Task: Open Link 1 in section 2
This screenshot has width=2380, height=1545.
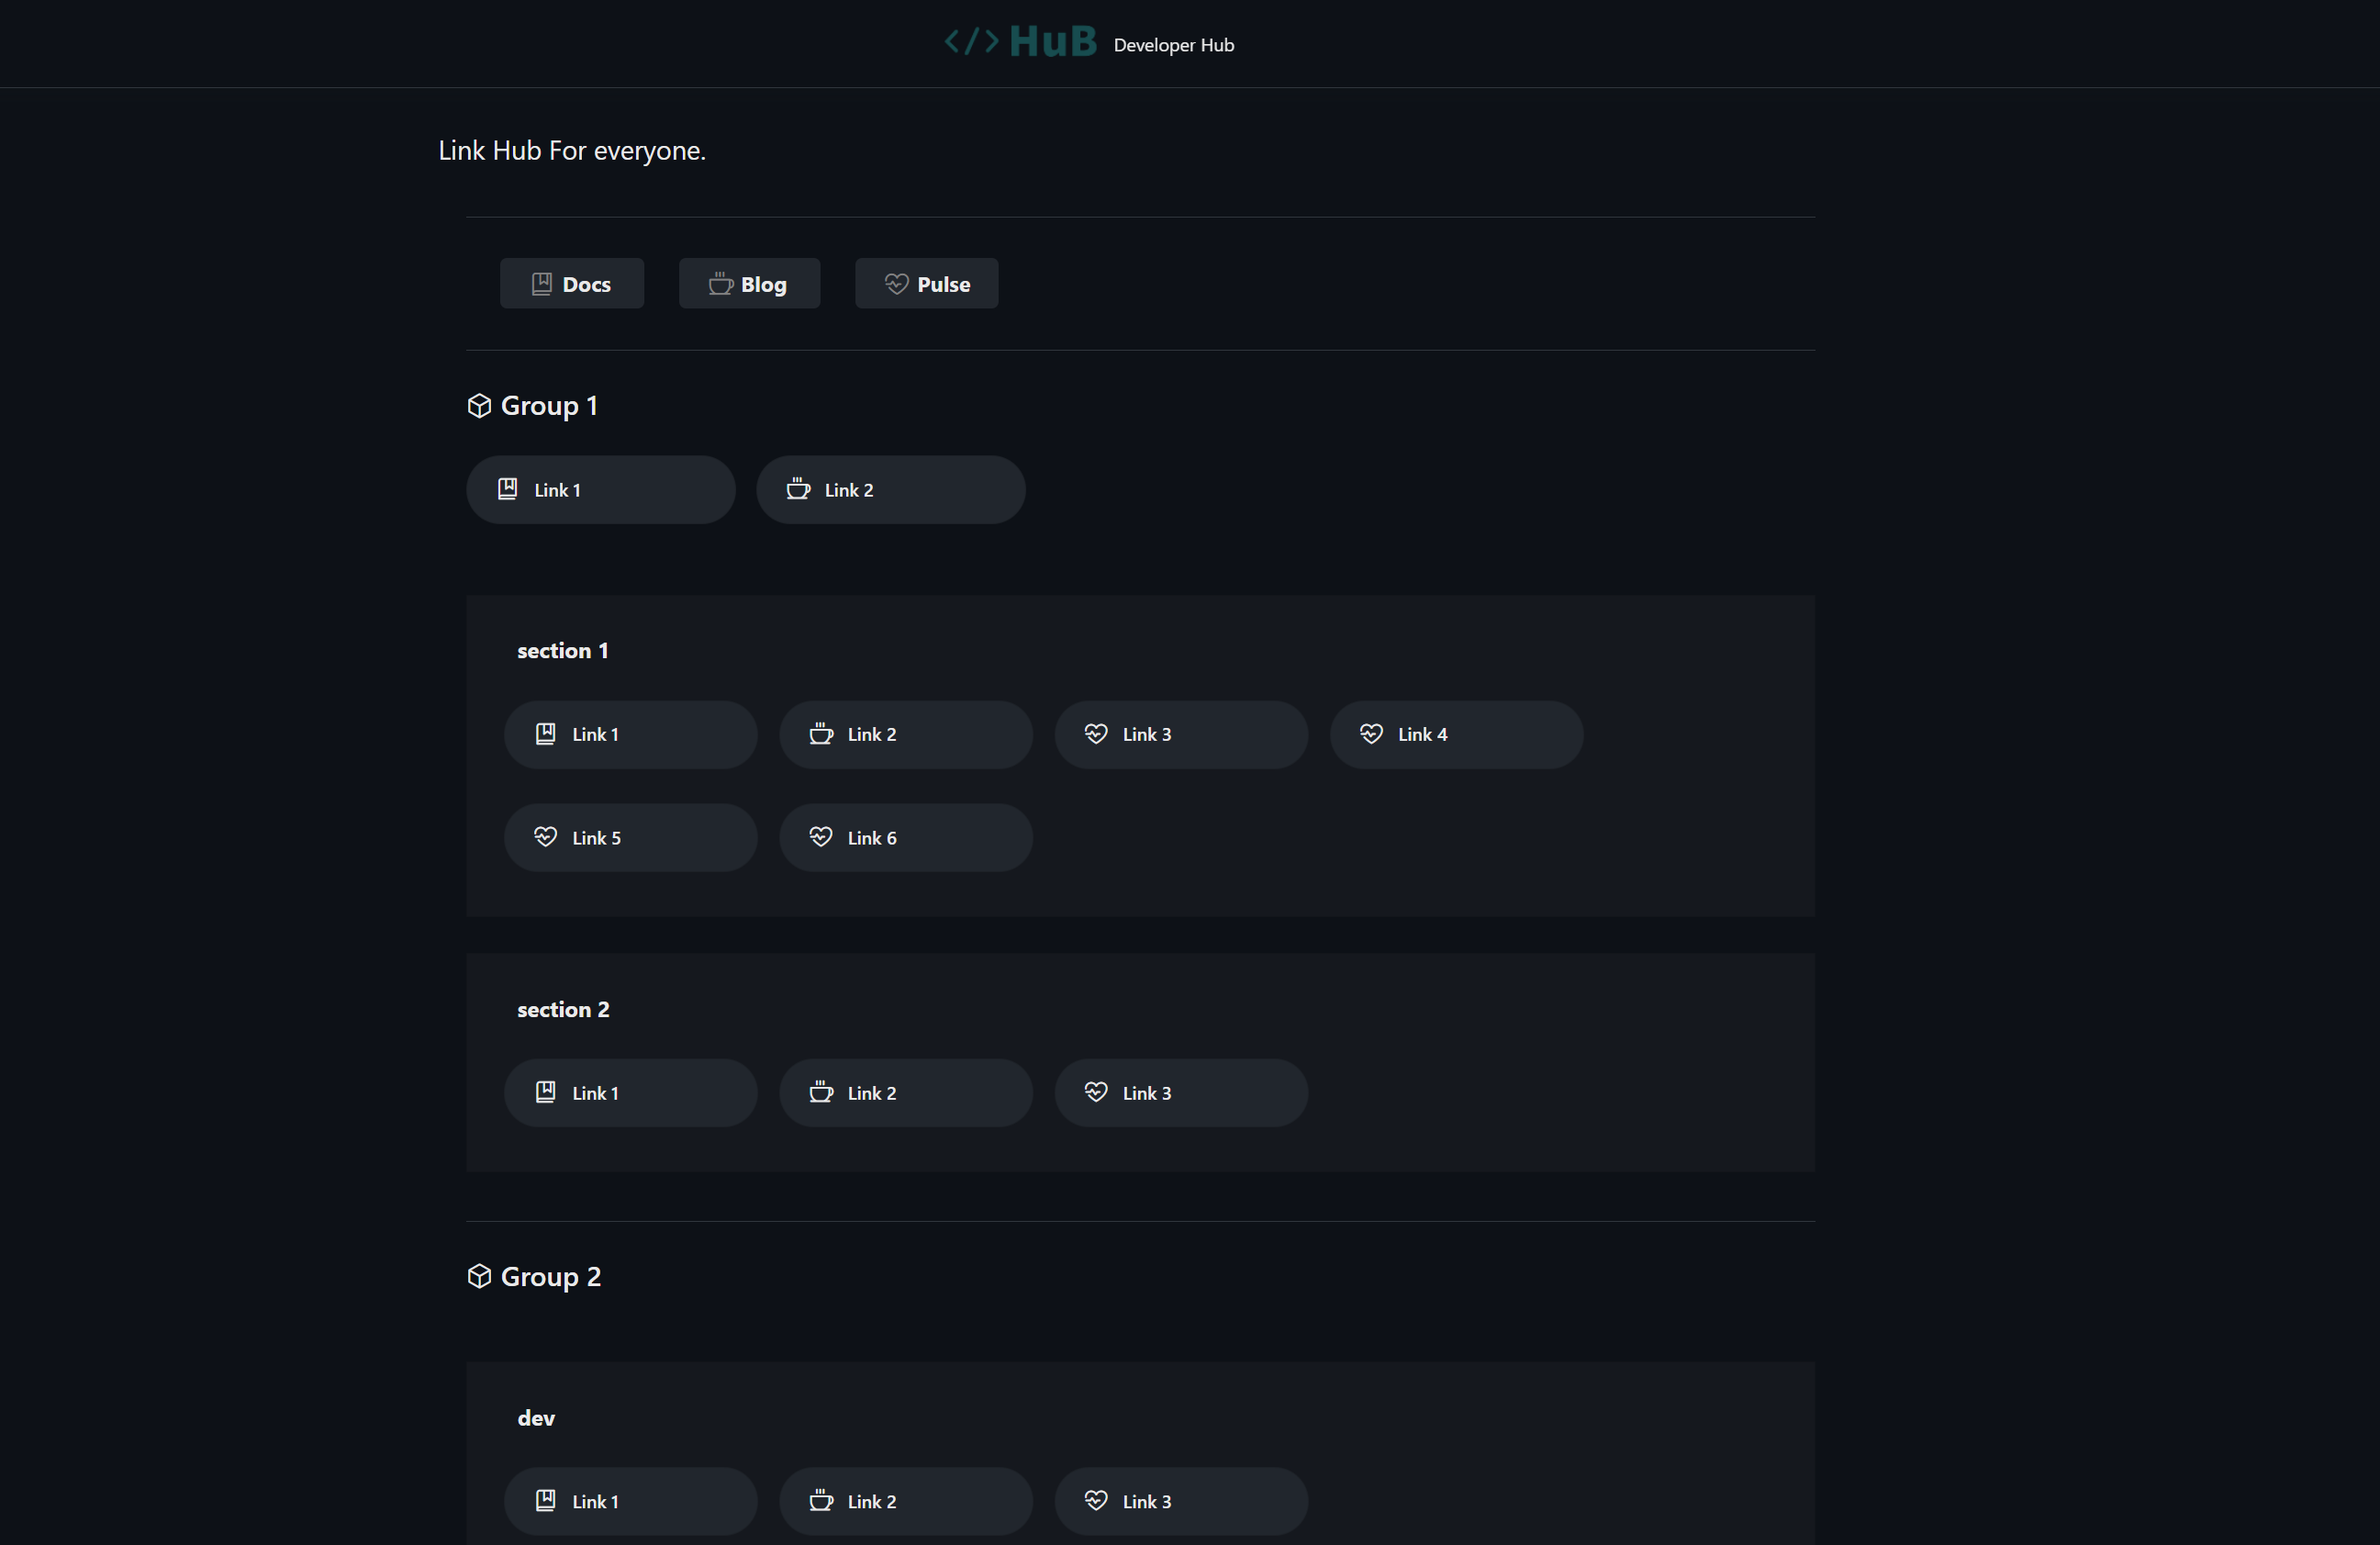Action: [x=630, y=1093]
